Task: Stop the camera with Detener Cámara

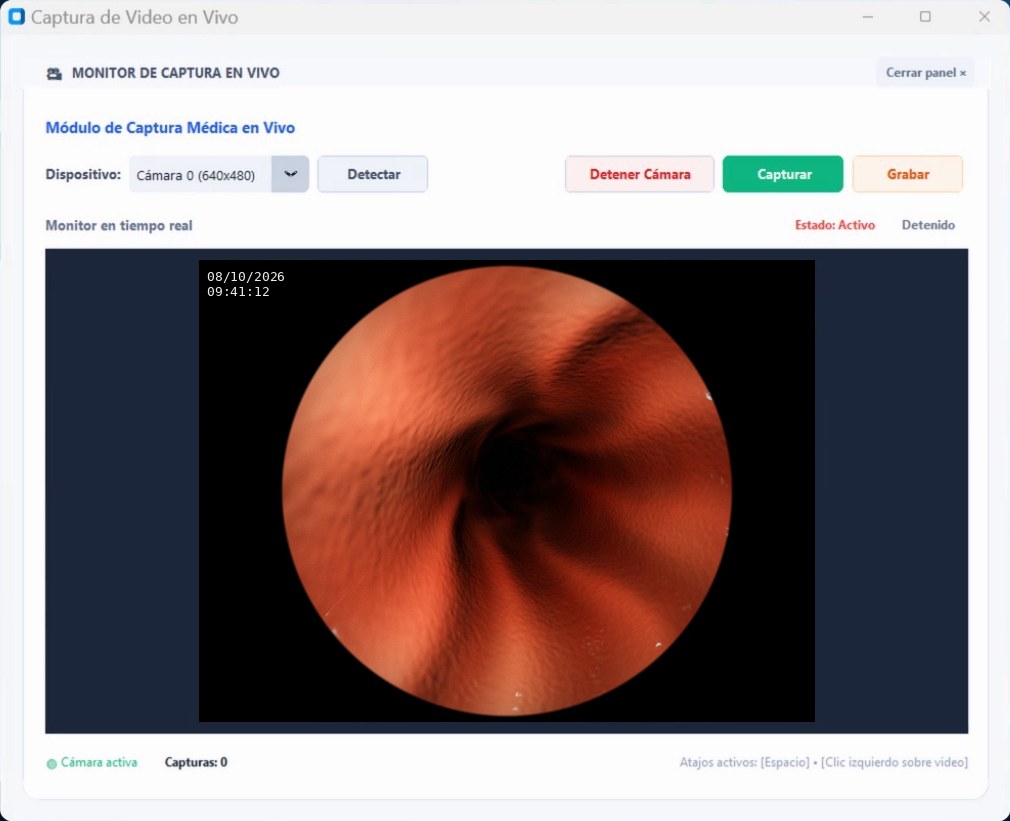Action: tap(640, 174)
